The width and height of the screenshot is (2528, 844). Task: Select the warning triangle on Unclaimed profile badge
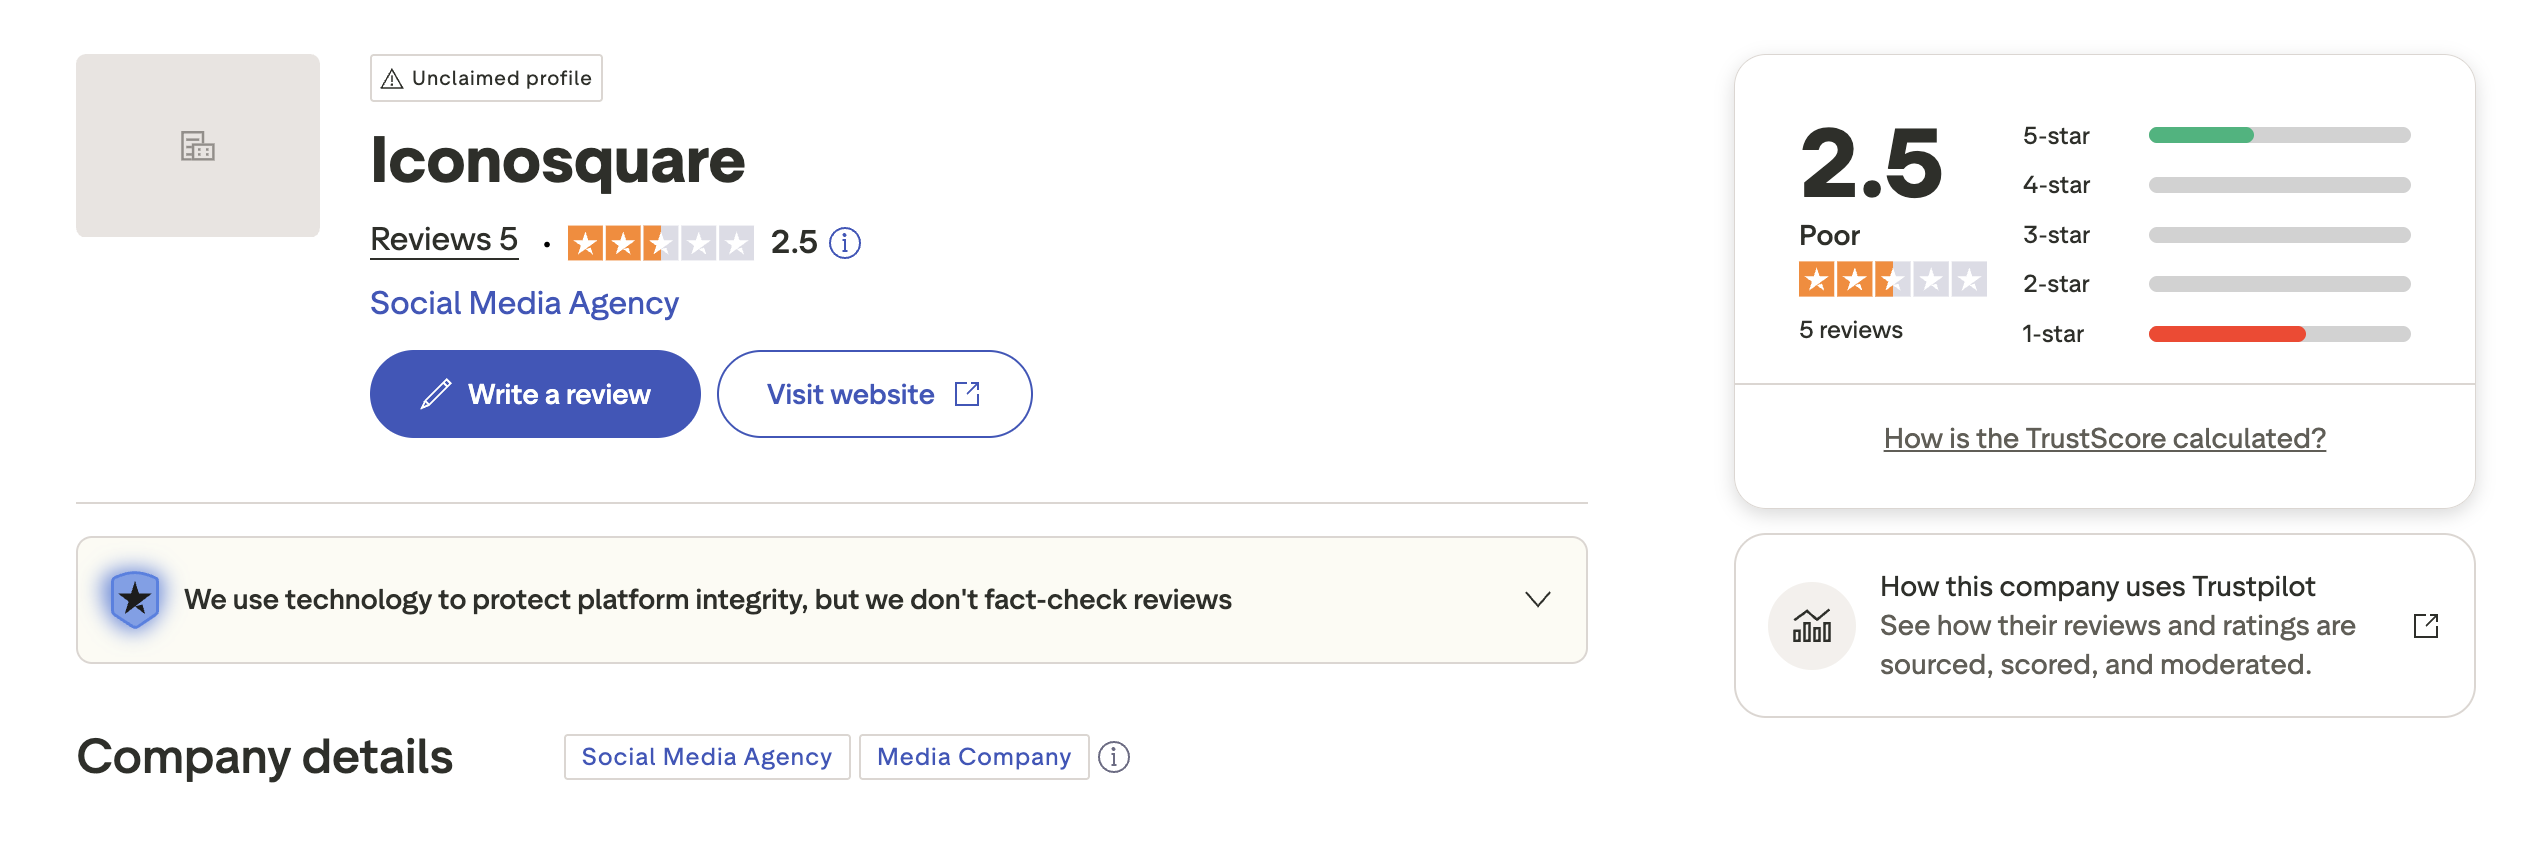pos(391,77)
